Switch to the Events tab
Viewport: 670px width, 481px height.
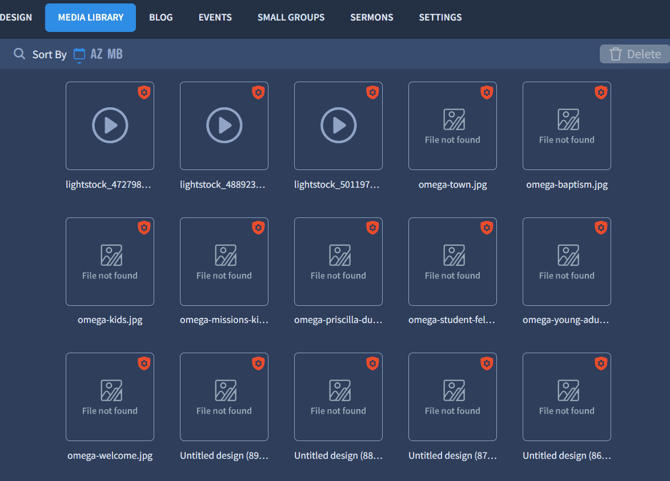(215, 17)
